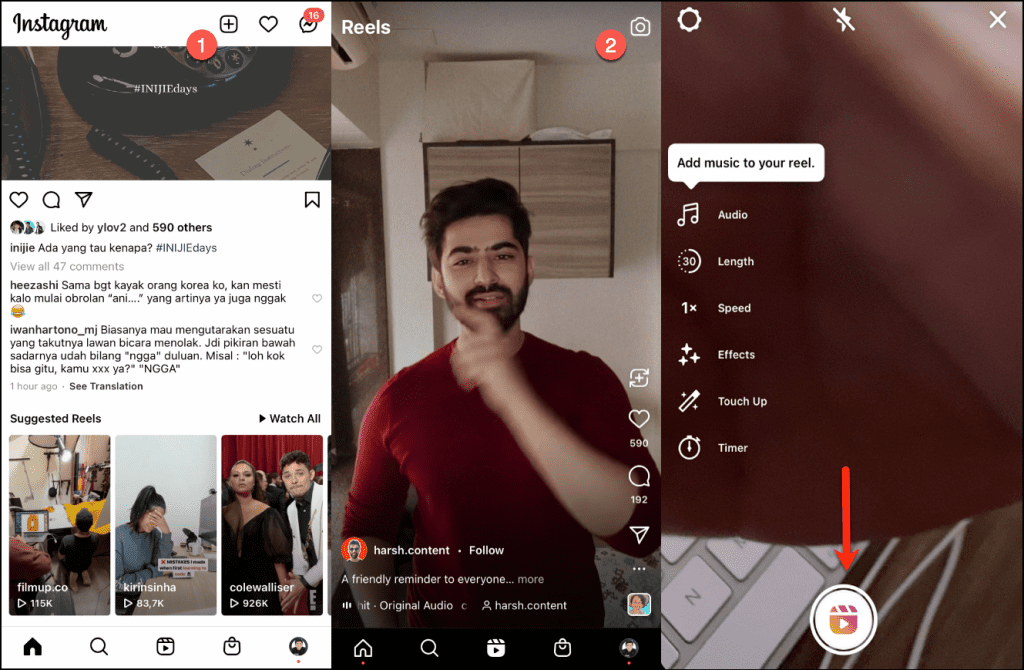Select Reels tab in Reels screen bar

[496, 648]
